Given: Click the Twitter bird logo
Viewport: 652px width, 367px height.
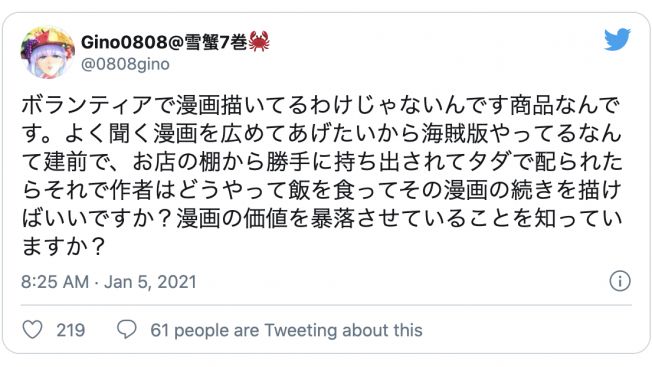Looking at the screenshot, I should click(x=617, y=39).
